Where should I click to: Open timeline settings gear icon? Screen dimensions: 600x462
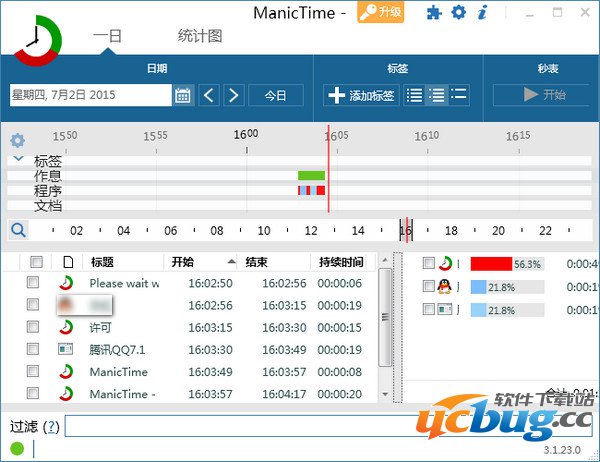pyautogui.click(x=17, y=140)
